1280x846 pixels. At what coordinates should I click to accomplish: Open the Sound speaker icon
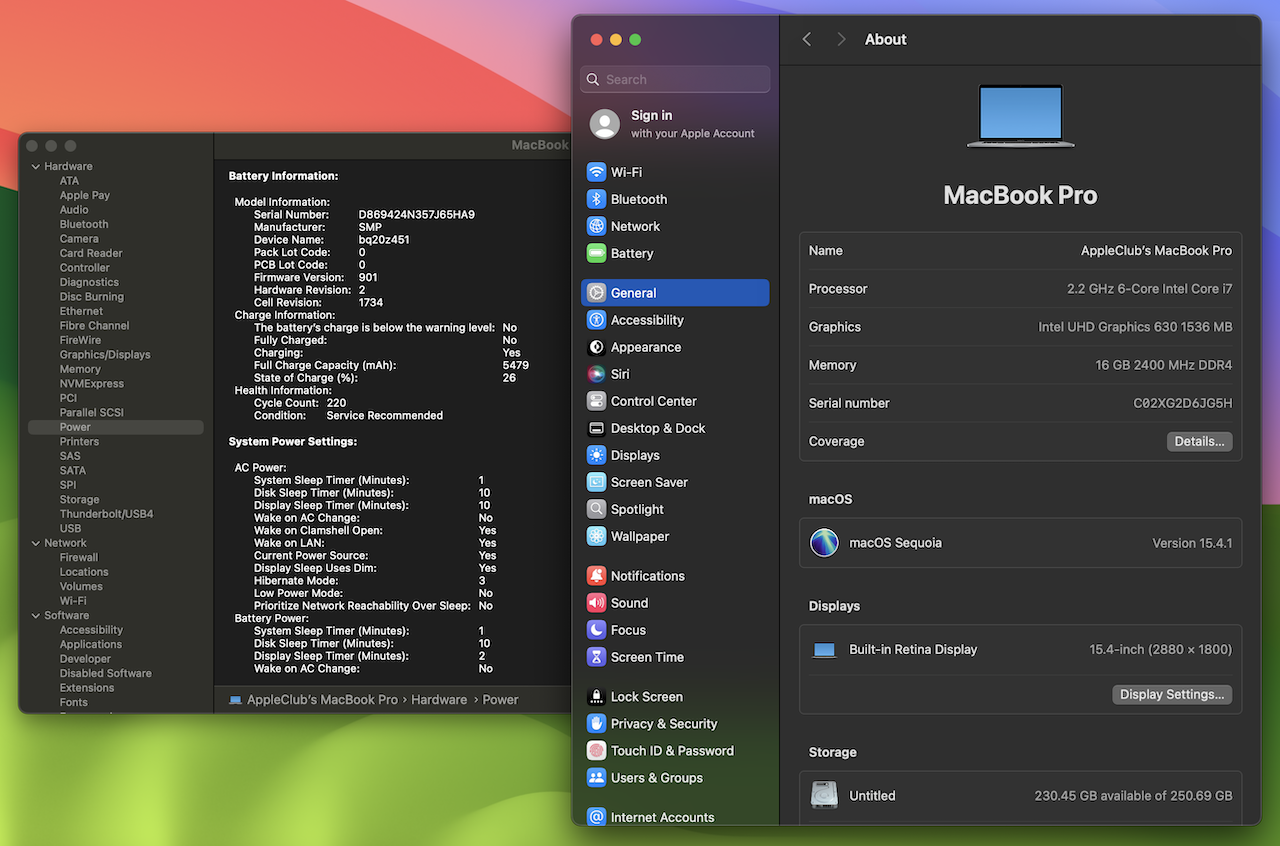pyautogui.click(x=596, y=603)
